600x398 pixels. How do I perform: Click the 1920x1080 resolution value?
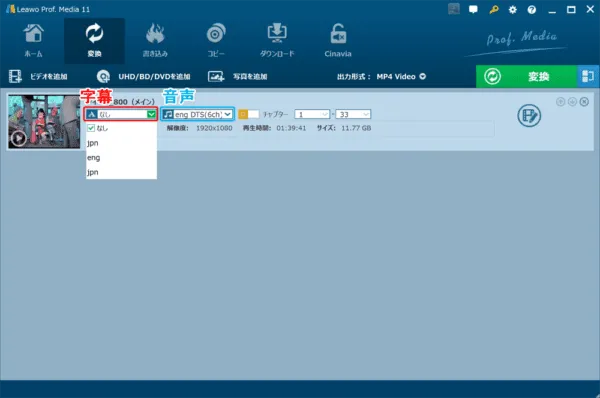[x=214, y=128]
